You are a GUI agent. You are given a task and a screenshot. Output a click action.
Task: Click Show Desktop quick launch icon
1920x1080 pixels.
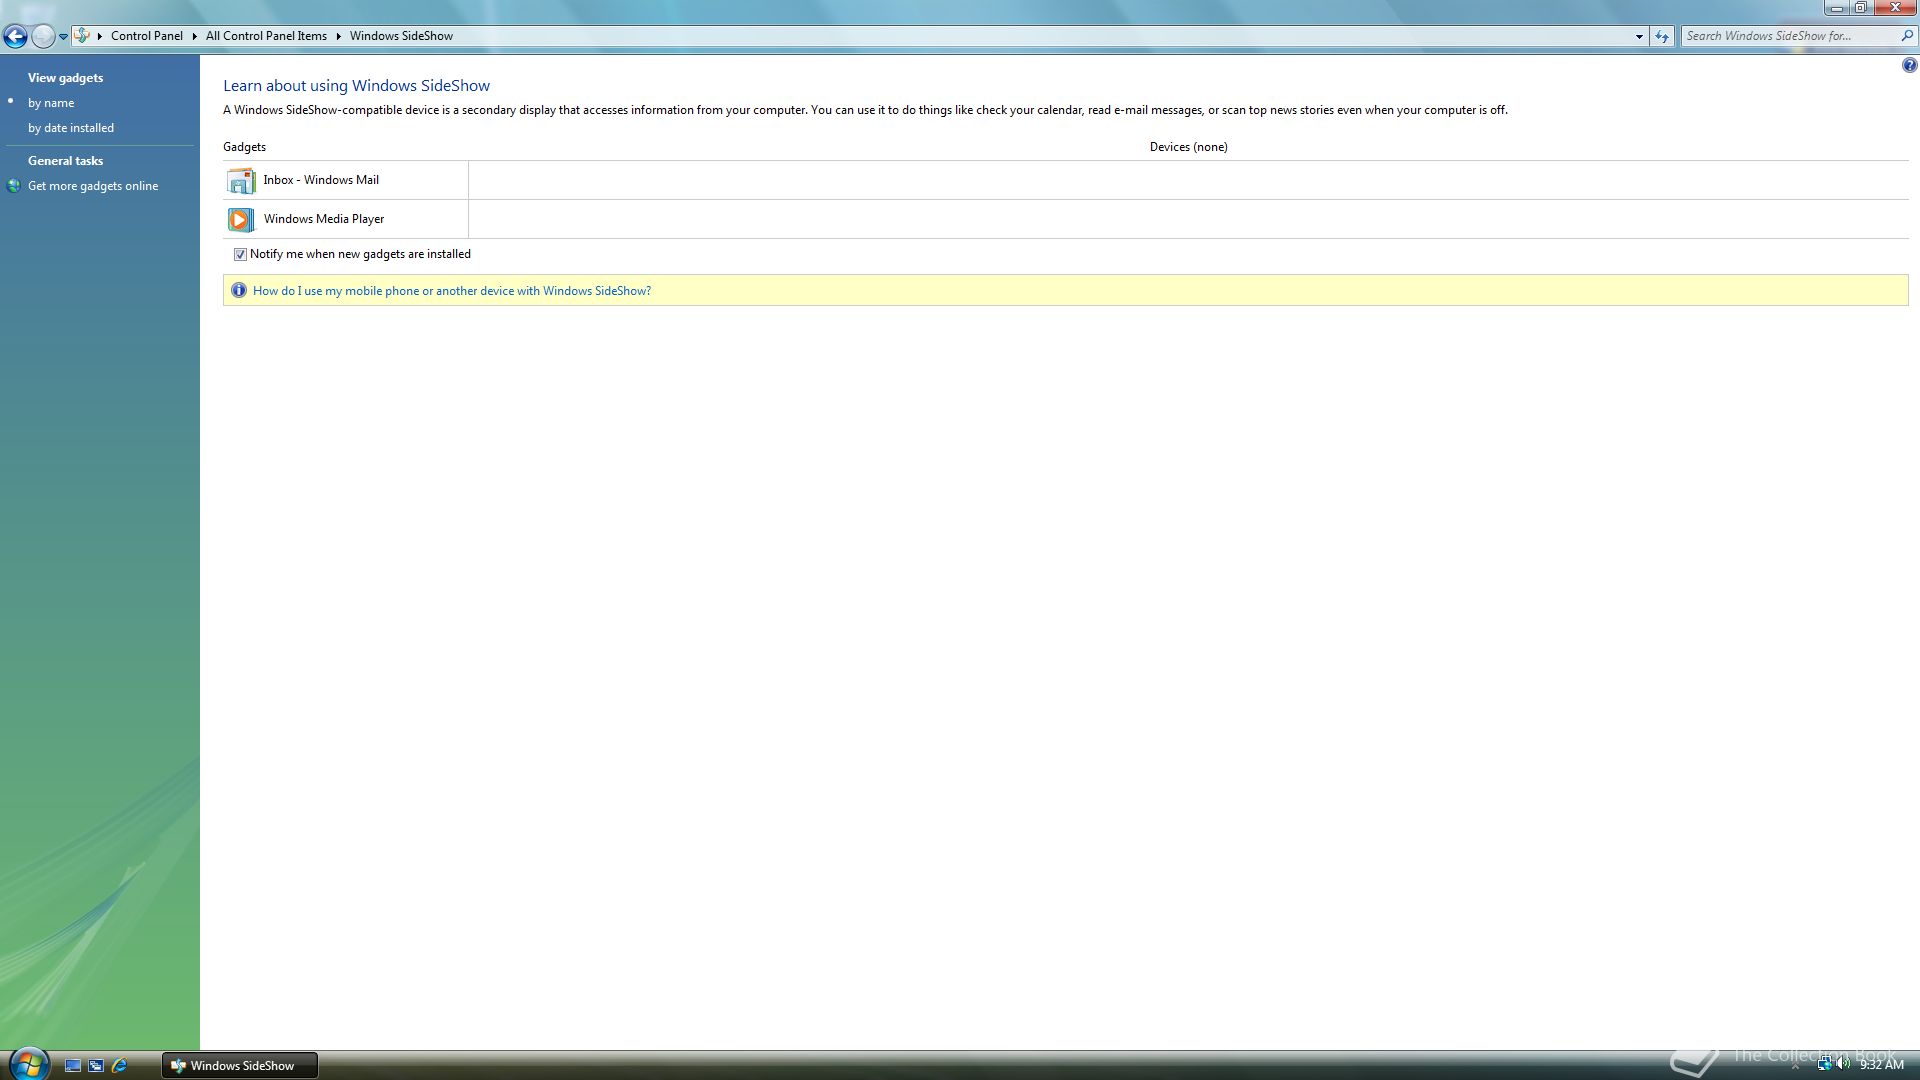[x=73, y=1066]
